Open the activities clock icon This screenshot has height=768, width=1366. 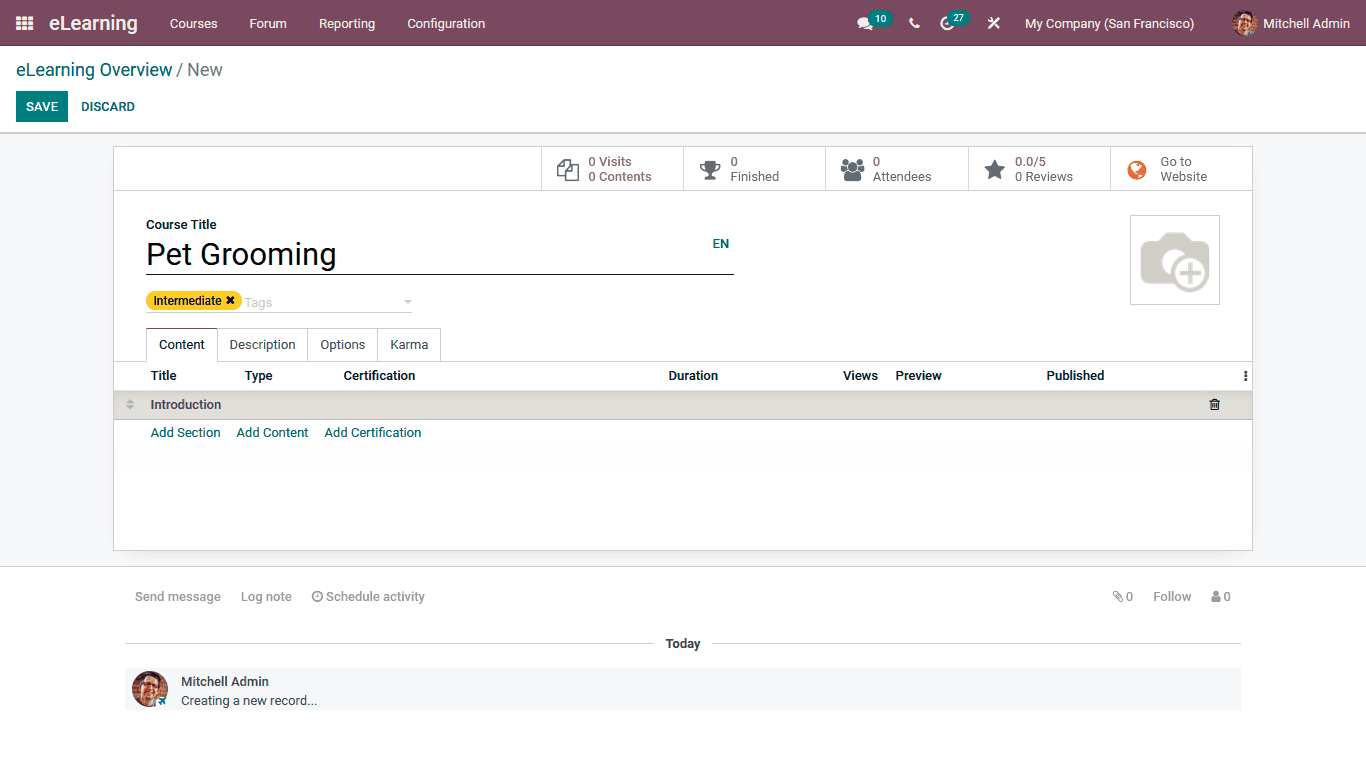pos(948,23)
